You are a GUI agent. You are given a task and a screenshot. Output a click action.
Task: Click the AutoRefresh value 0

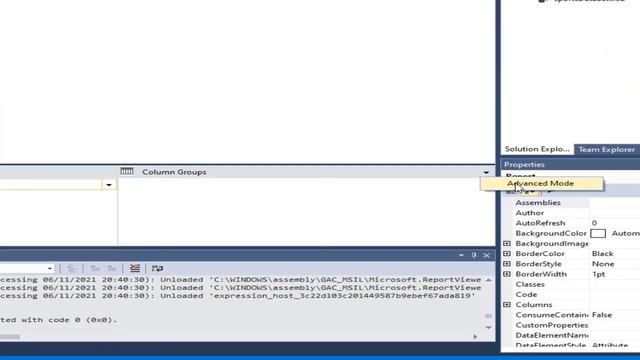(594, 223)
